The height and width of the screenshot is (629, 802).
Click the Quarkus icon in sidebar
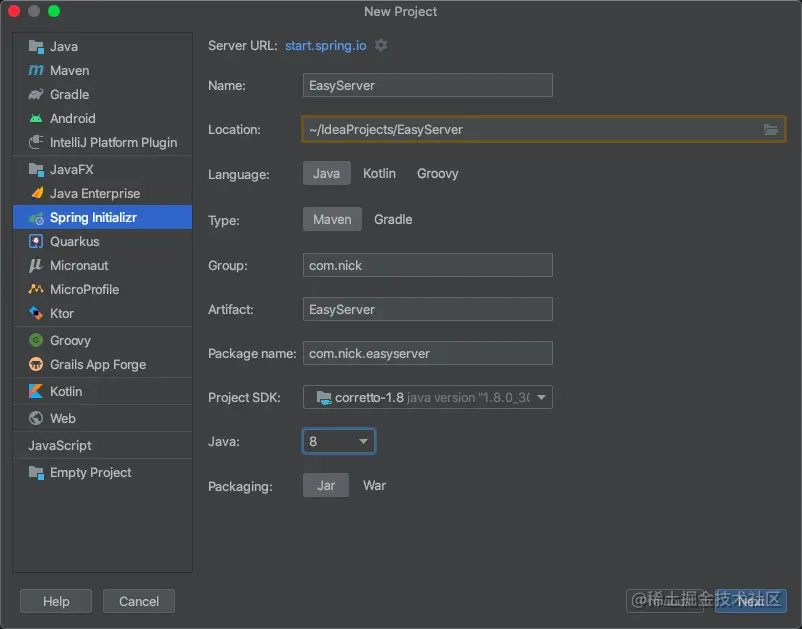36,241
